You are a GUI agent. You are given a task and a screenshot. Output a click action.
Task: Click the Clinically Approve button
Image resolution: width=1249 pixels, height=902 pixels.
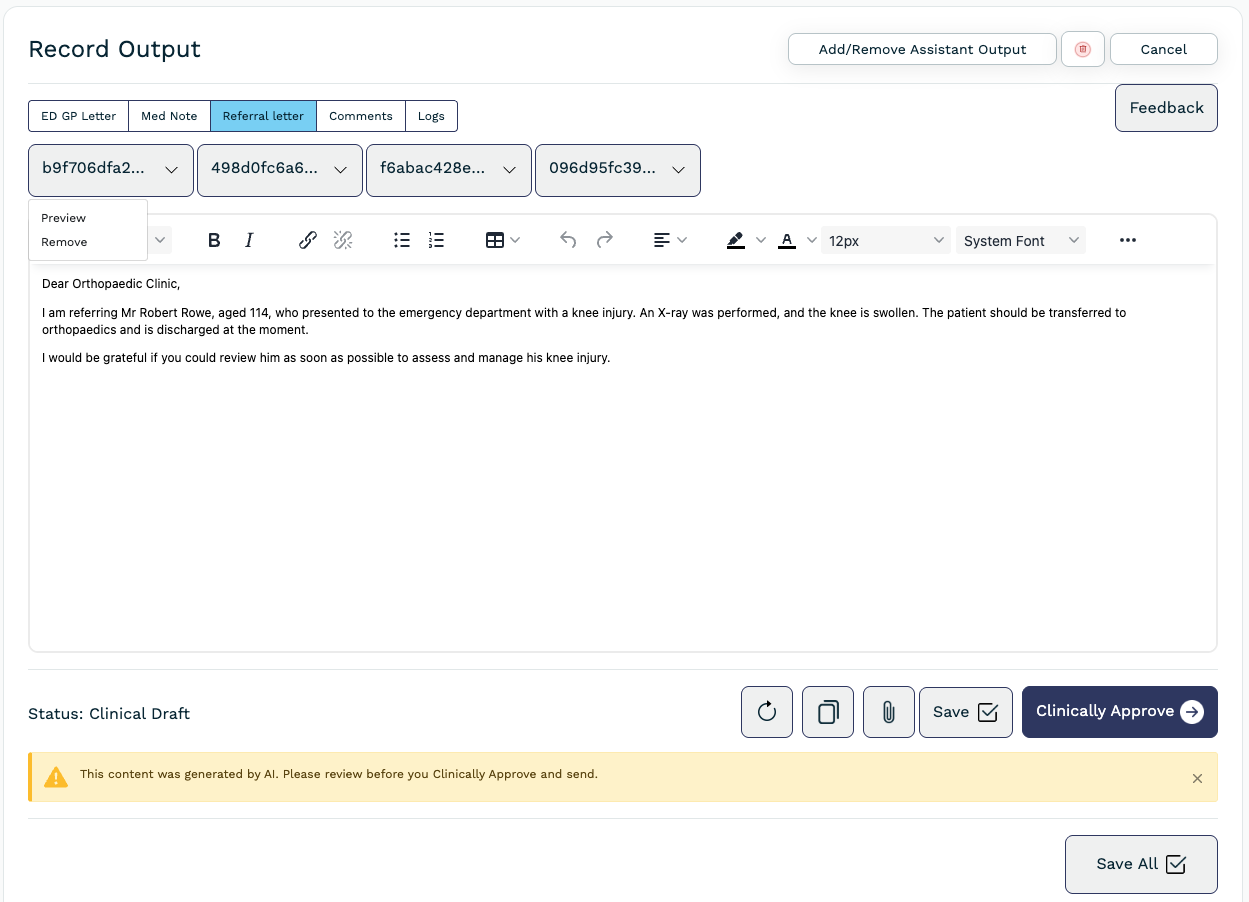pos(1119,711)
